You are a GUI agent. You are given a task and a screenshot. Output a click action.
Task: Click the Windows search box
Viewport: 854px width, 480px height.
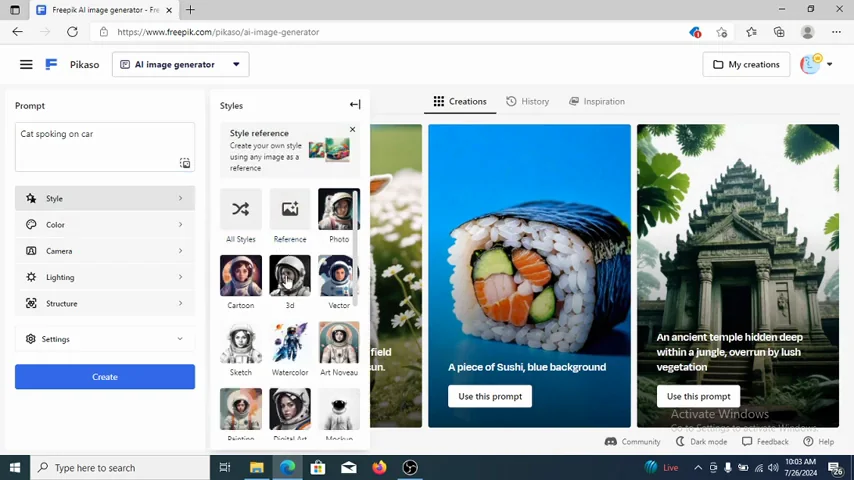(120, 467)
